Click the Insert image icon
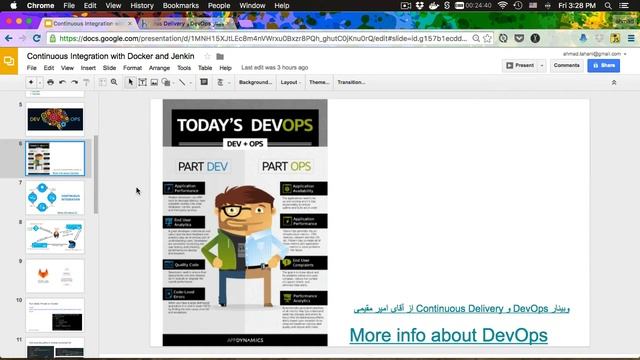The width and height of the screenshot is (640, 360). [154, 82]
